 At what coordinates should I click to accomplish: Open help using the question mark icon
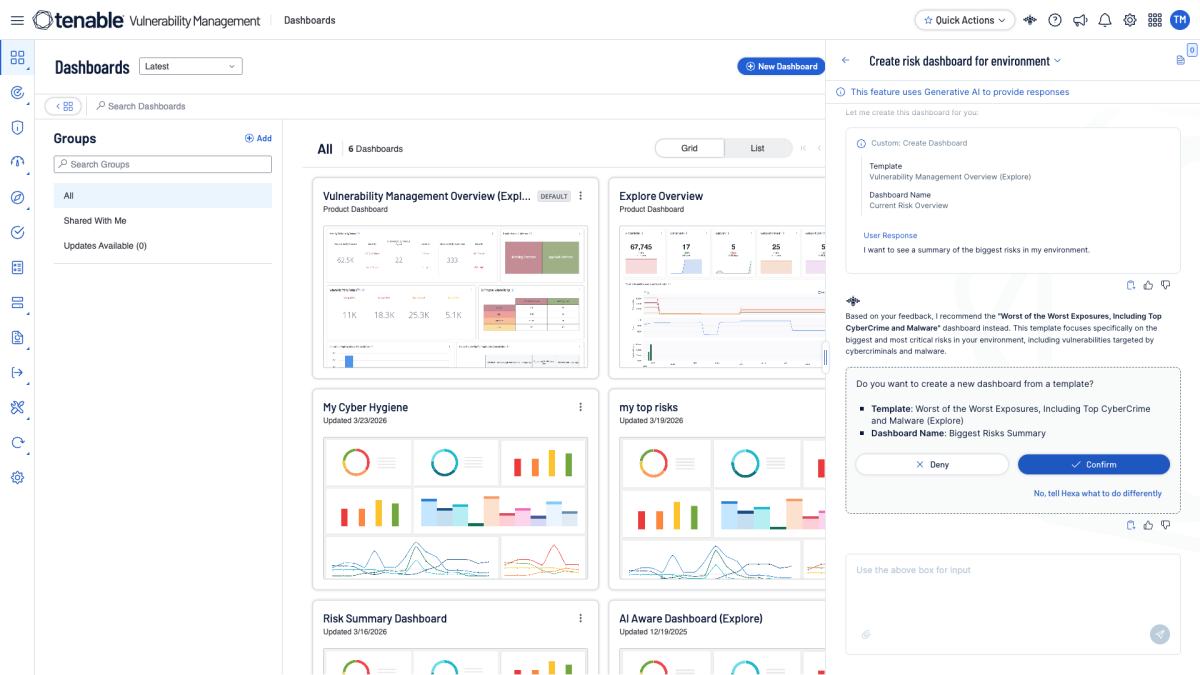coord(1055,19)
